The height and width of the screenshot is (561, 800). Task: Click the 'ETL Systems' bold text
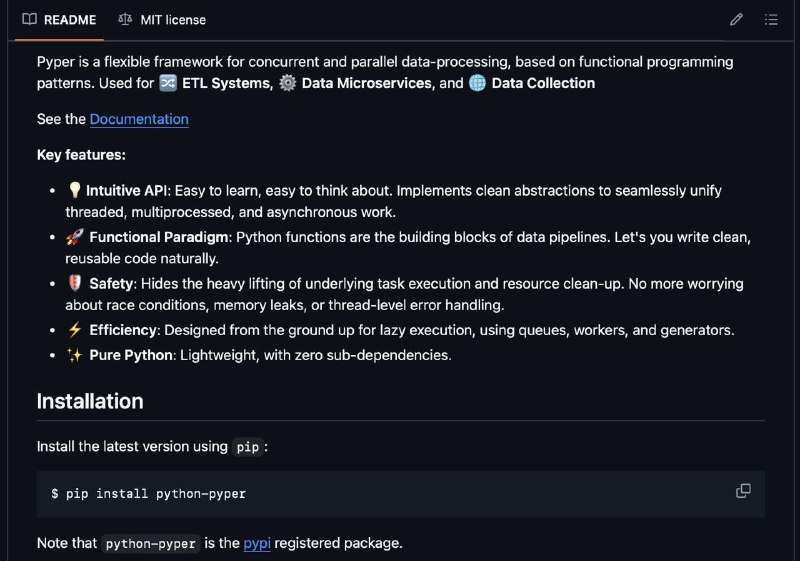point(226,83)
